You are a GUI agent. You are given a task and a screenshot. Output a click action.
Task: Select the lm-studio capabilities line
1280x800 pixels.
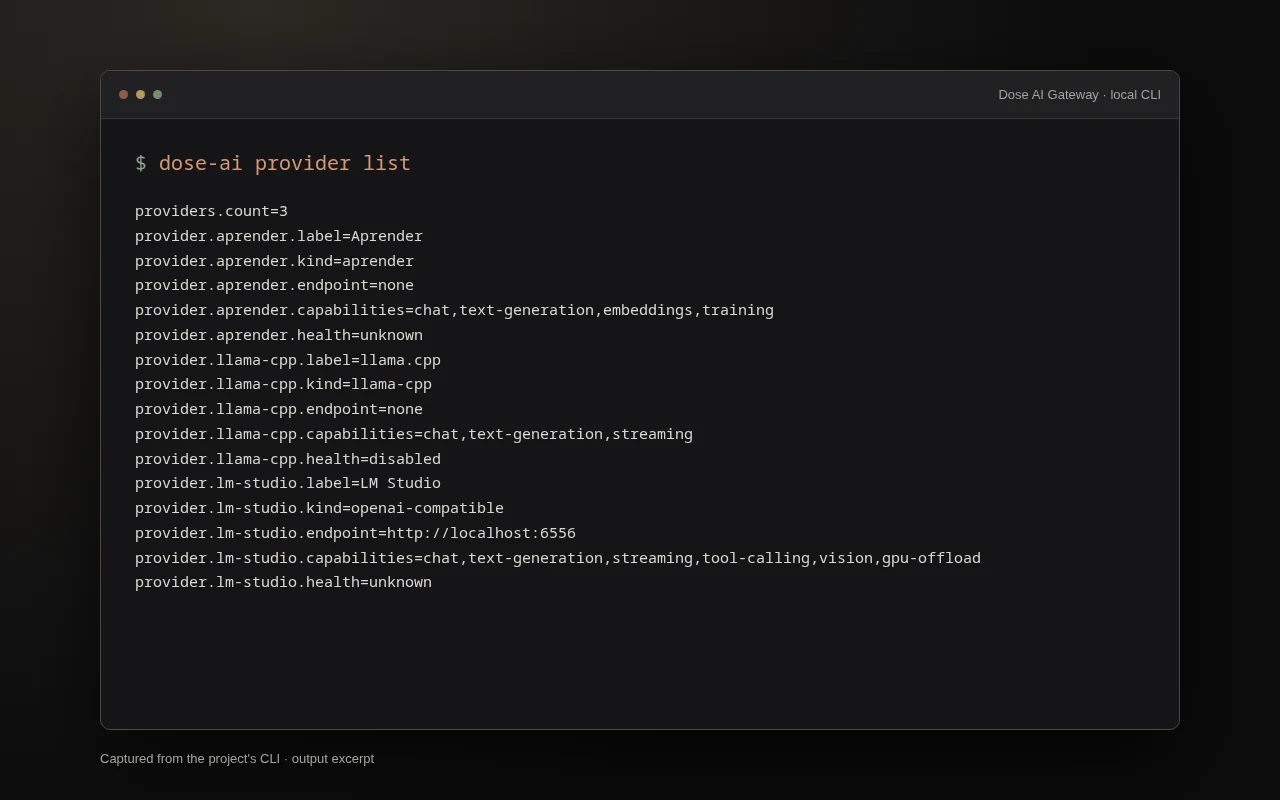point(558,558)
